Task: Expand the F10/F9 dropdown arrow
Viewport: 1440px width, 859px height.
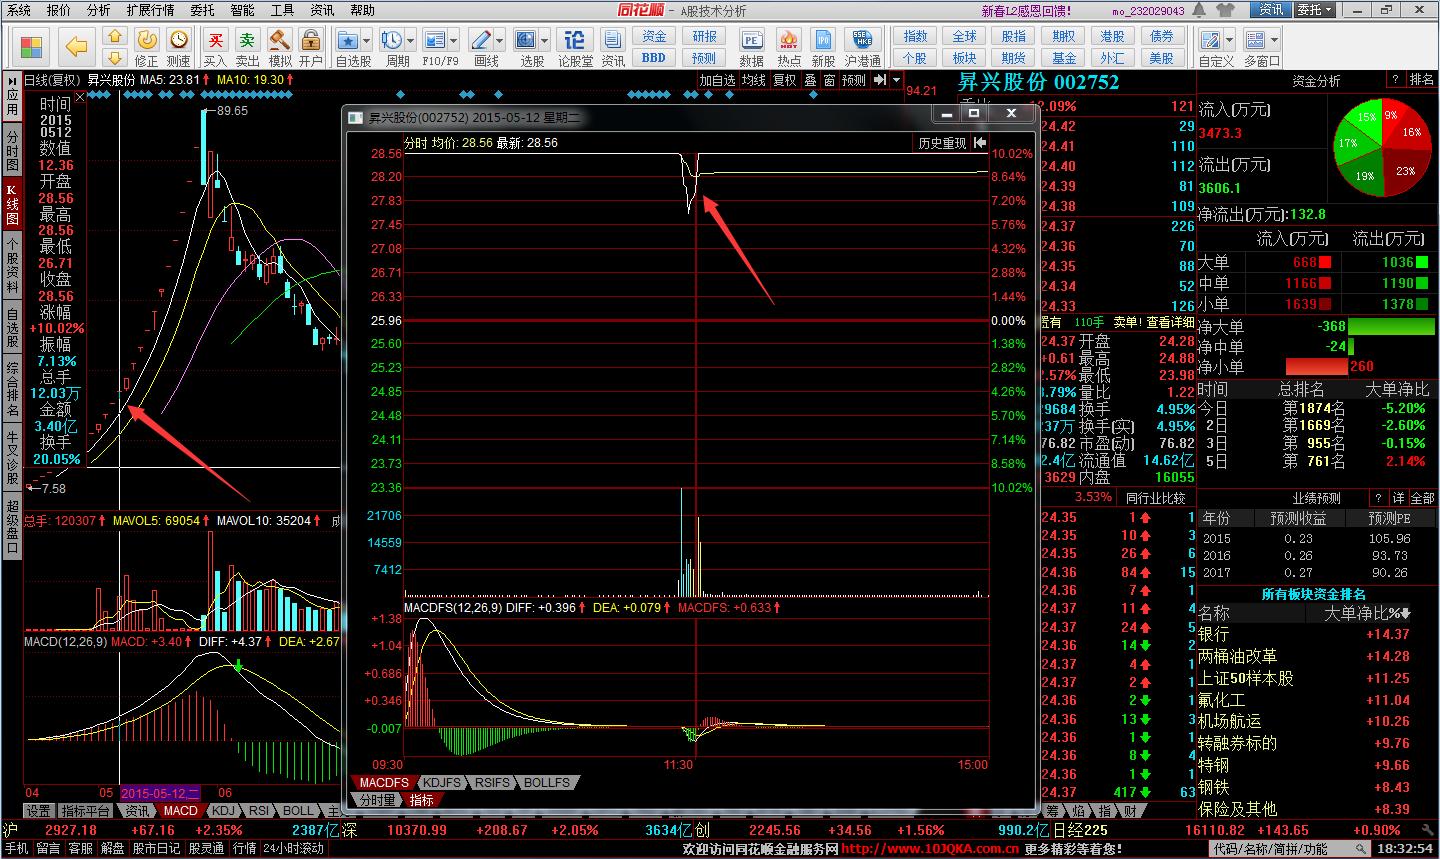Action: coord(454,40)
